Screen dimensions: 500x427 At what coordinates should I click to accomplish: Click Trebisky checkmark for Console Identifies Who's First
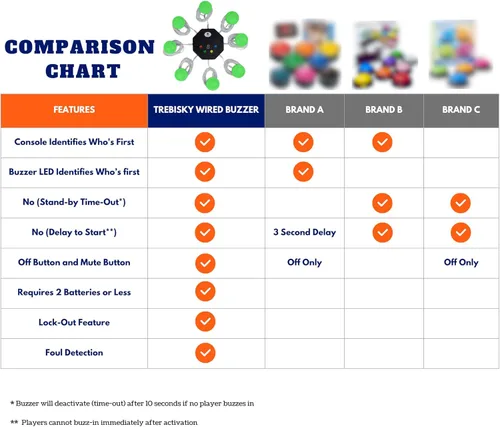tap(205, 142)
